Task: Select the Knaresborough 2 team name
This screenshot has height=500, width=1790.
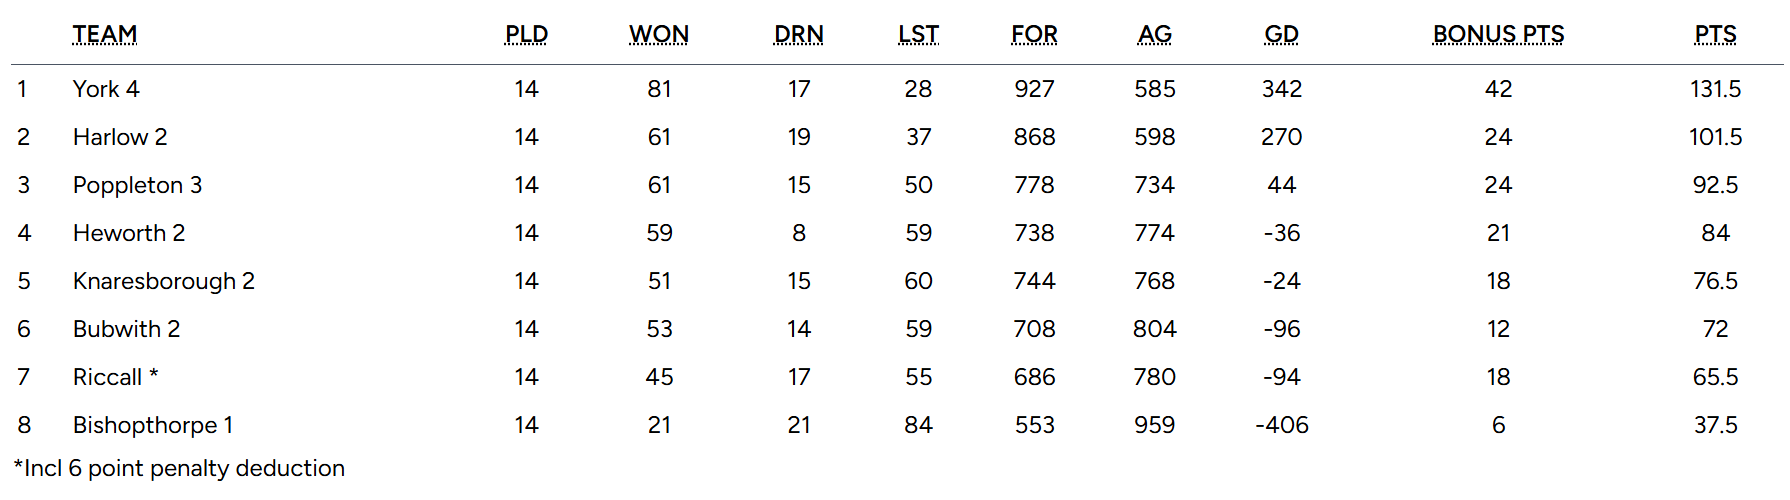Action: 164,281
